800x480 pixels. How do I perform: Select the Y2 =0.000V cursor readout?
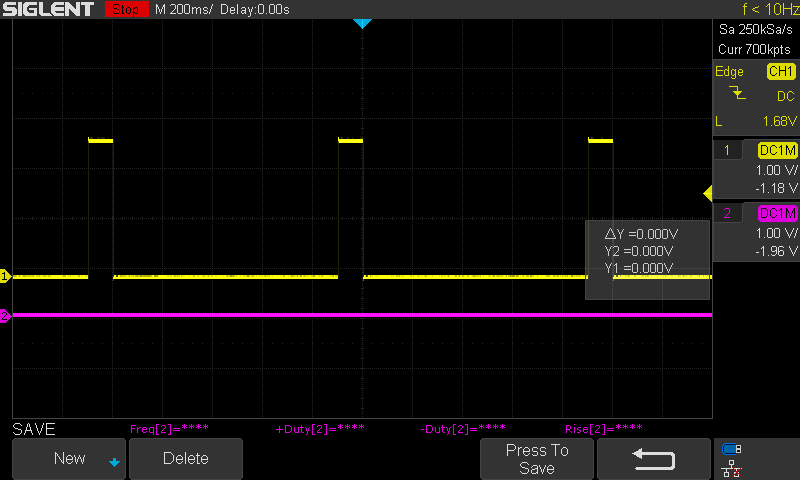point(639,251)
